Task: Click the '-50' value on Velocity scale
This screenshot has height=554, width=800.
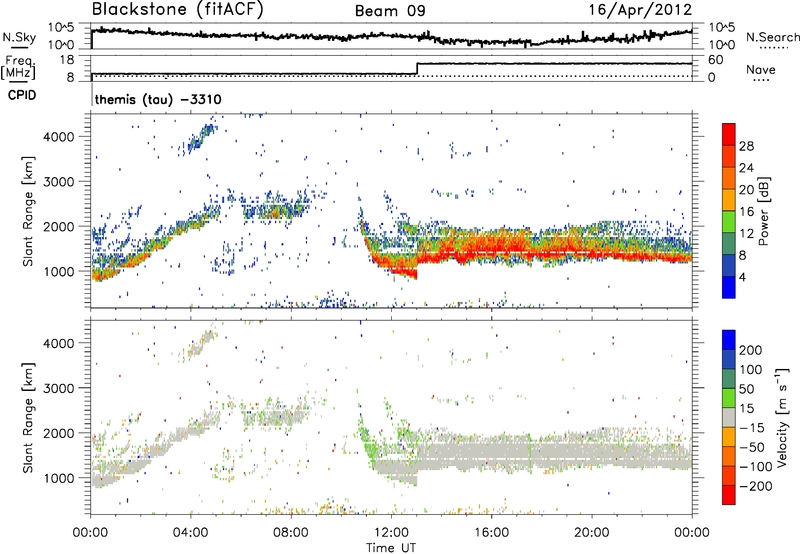Action: pyautogui.click(x=754, y=447)
